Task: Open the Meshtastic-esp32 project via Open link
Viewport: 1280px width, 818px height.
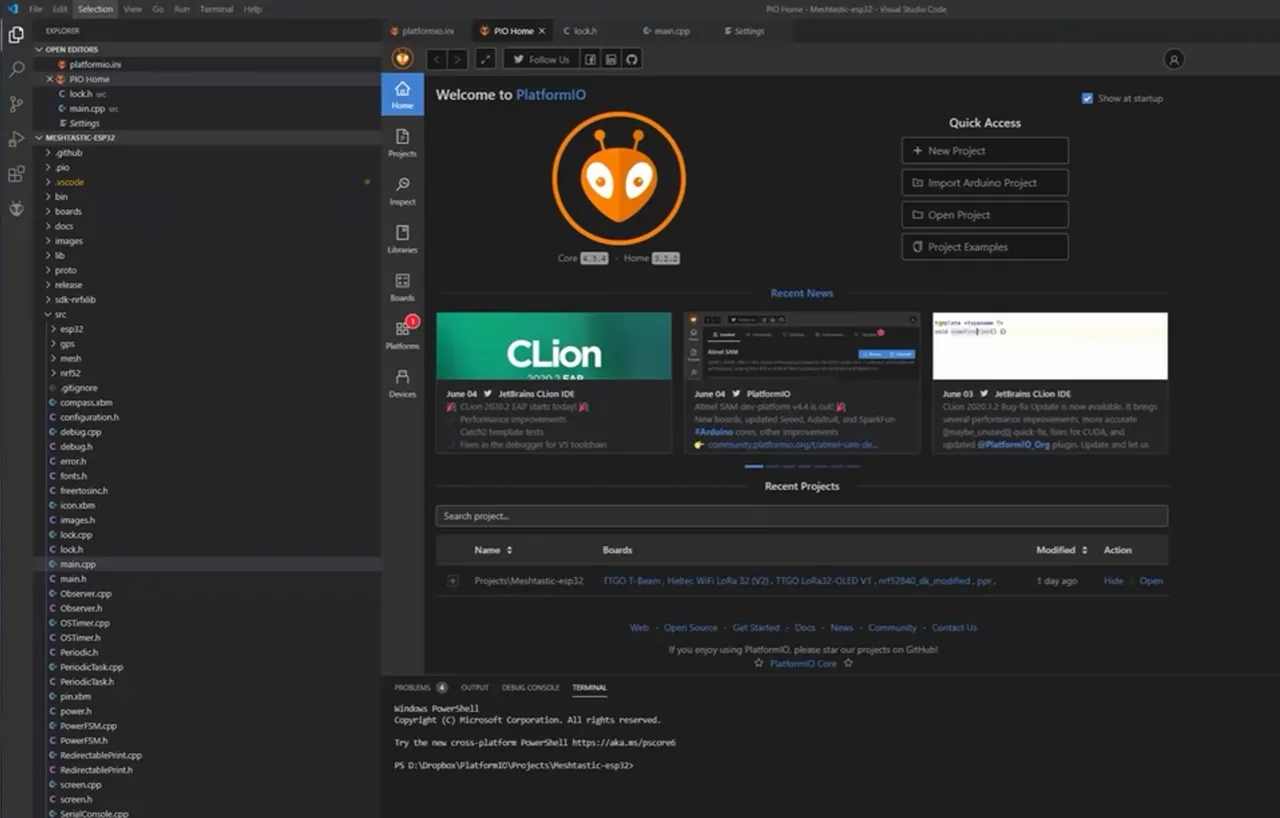Action: 1151,581
